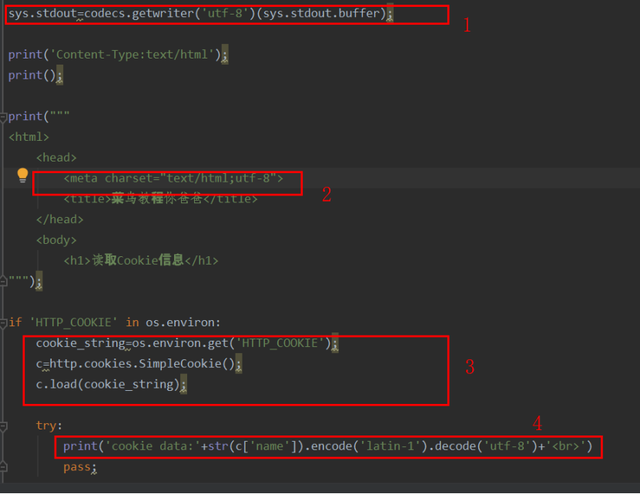Click the opening body tag line
Viewport: 640px width, 494px height.
[56, 240]
